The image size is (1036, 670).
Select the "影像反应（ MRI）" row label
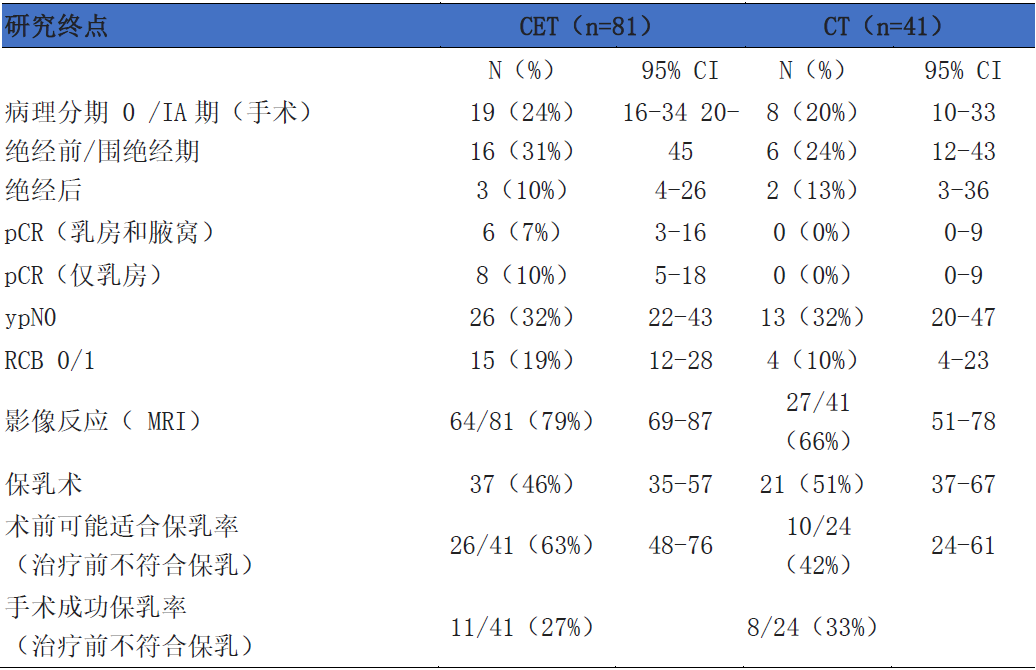pyautogui.click(x=103, y=421)
